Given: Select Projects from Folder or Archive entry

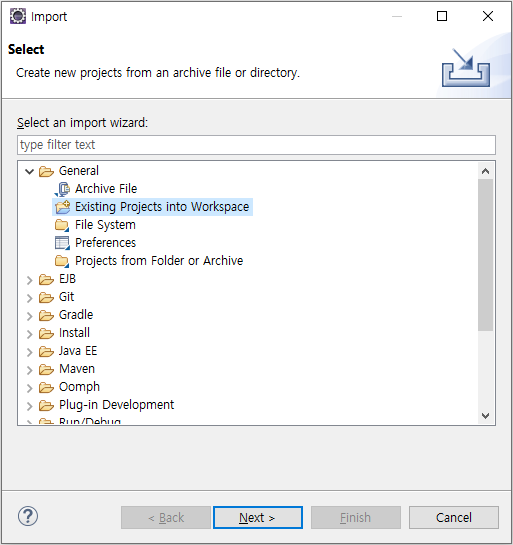Looking at the screenshot, I should tap(159, 261).
